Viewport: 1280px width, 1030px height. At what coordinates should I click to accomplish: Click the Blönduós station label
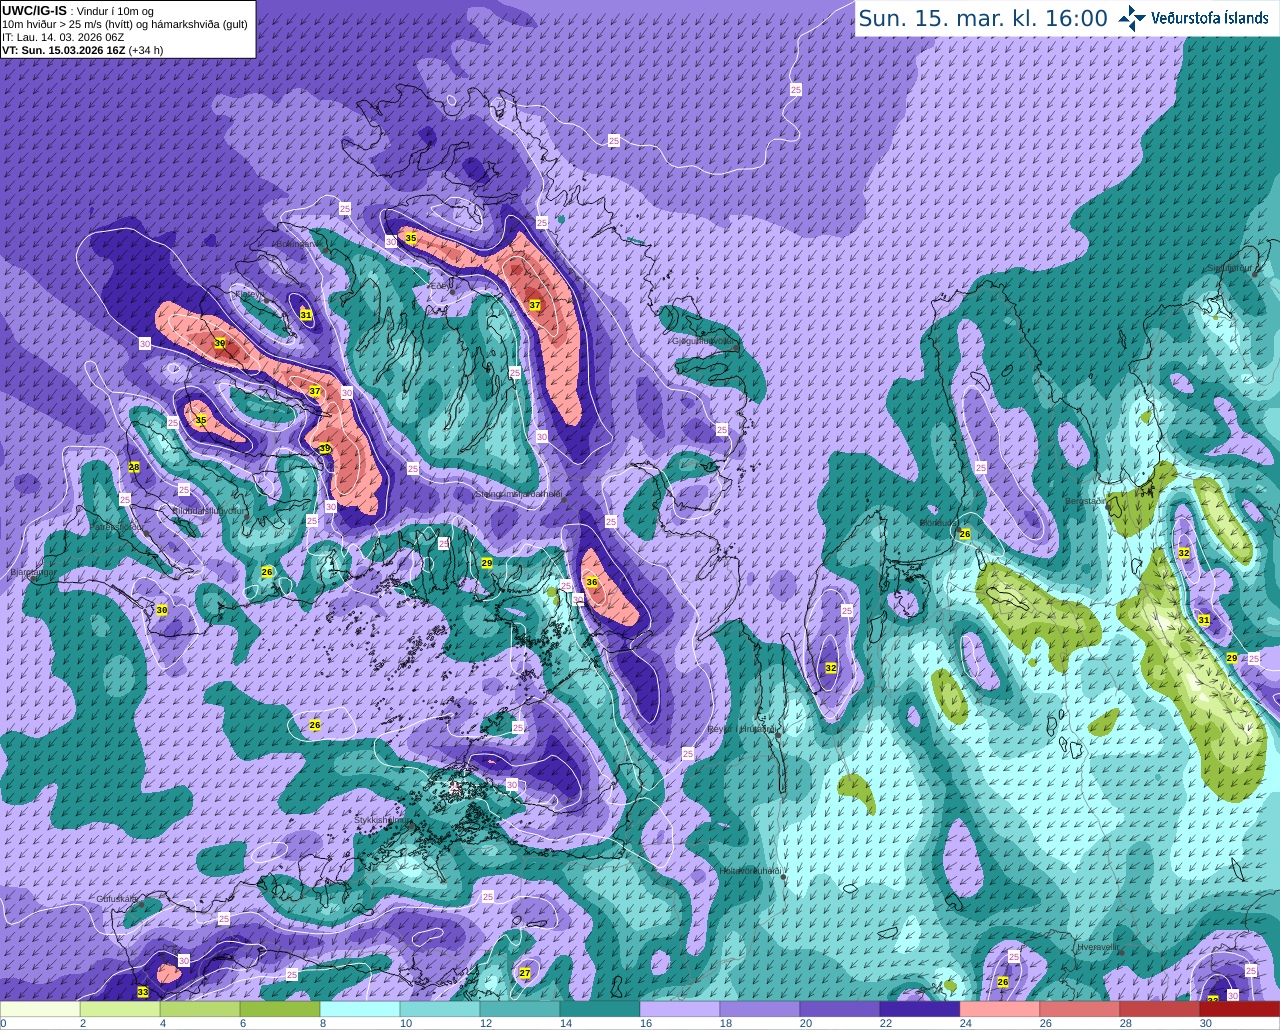(939, 522)
